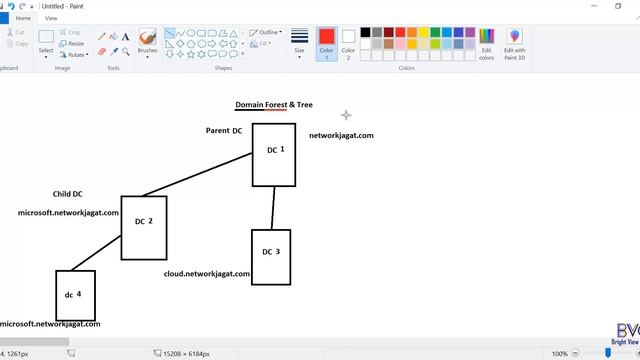Expand the Shapes gallery with the More arrow
This screenshot has width=640, height=360.
click(243, 54)
